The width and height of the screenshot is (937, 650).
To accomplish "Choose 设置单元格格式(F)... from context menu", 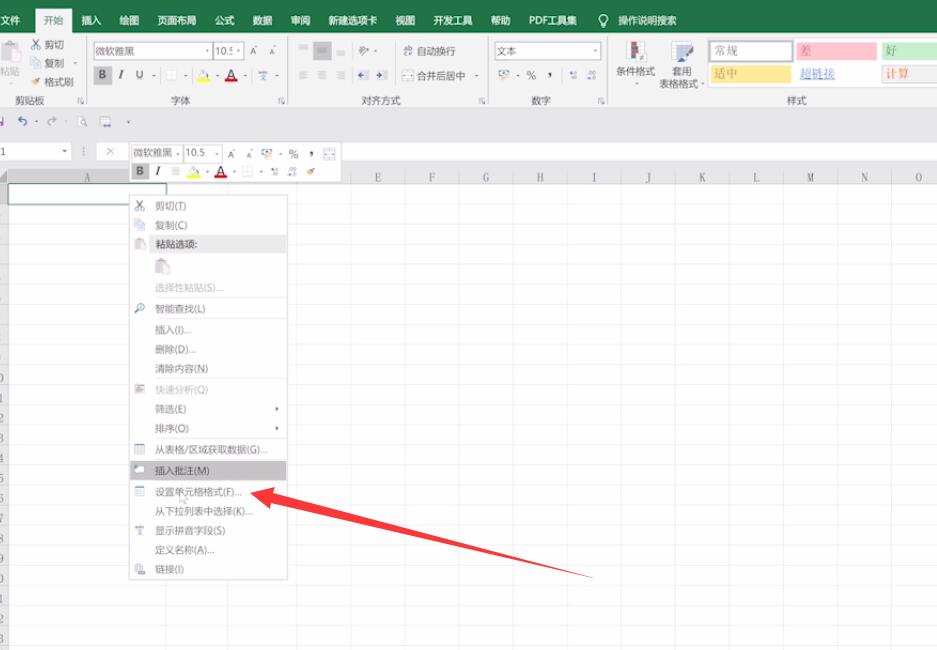I will 208,492.
